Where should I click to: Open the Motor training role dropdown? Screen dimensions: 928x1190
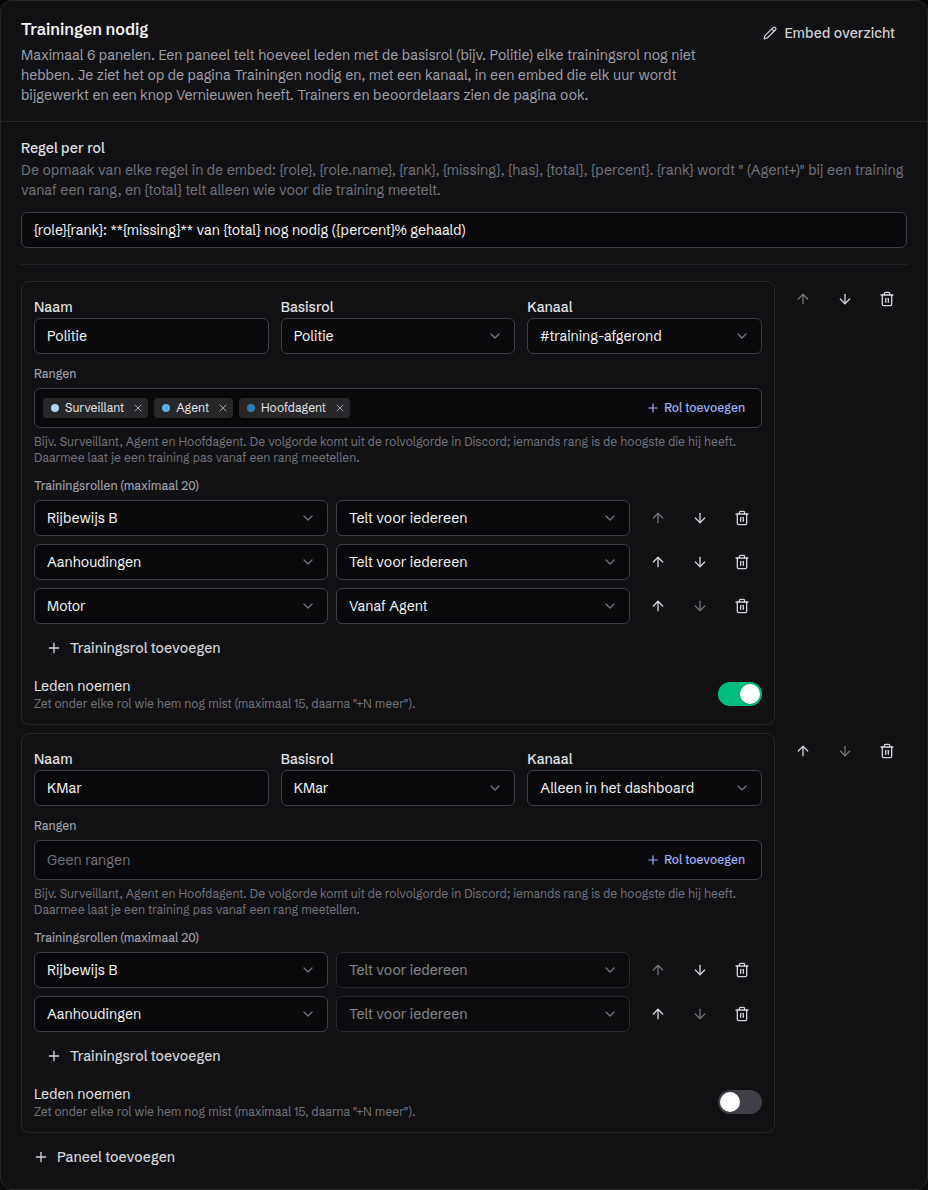[x=181, y=606]
